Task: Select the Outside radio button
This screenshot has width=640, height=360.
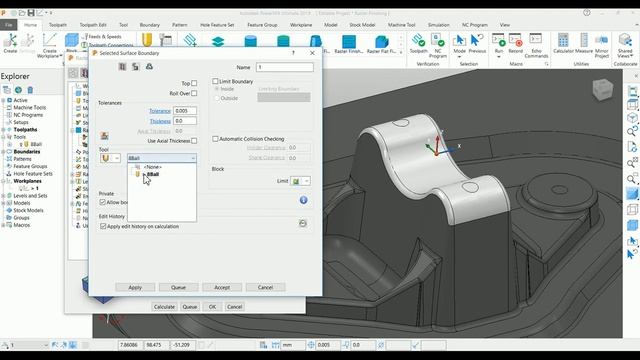Action: point(217,98)
